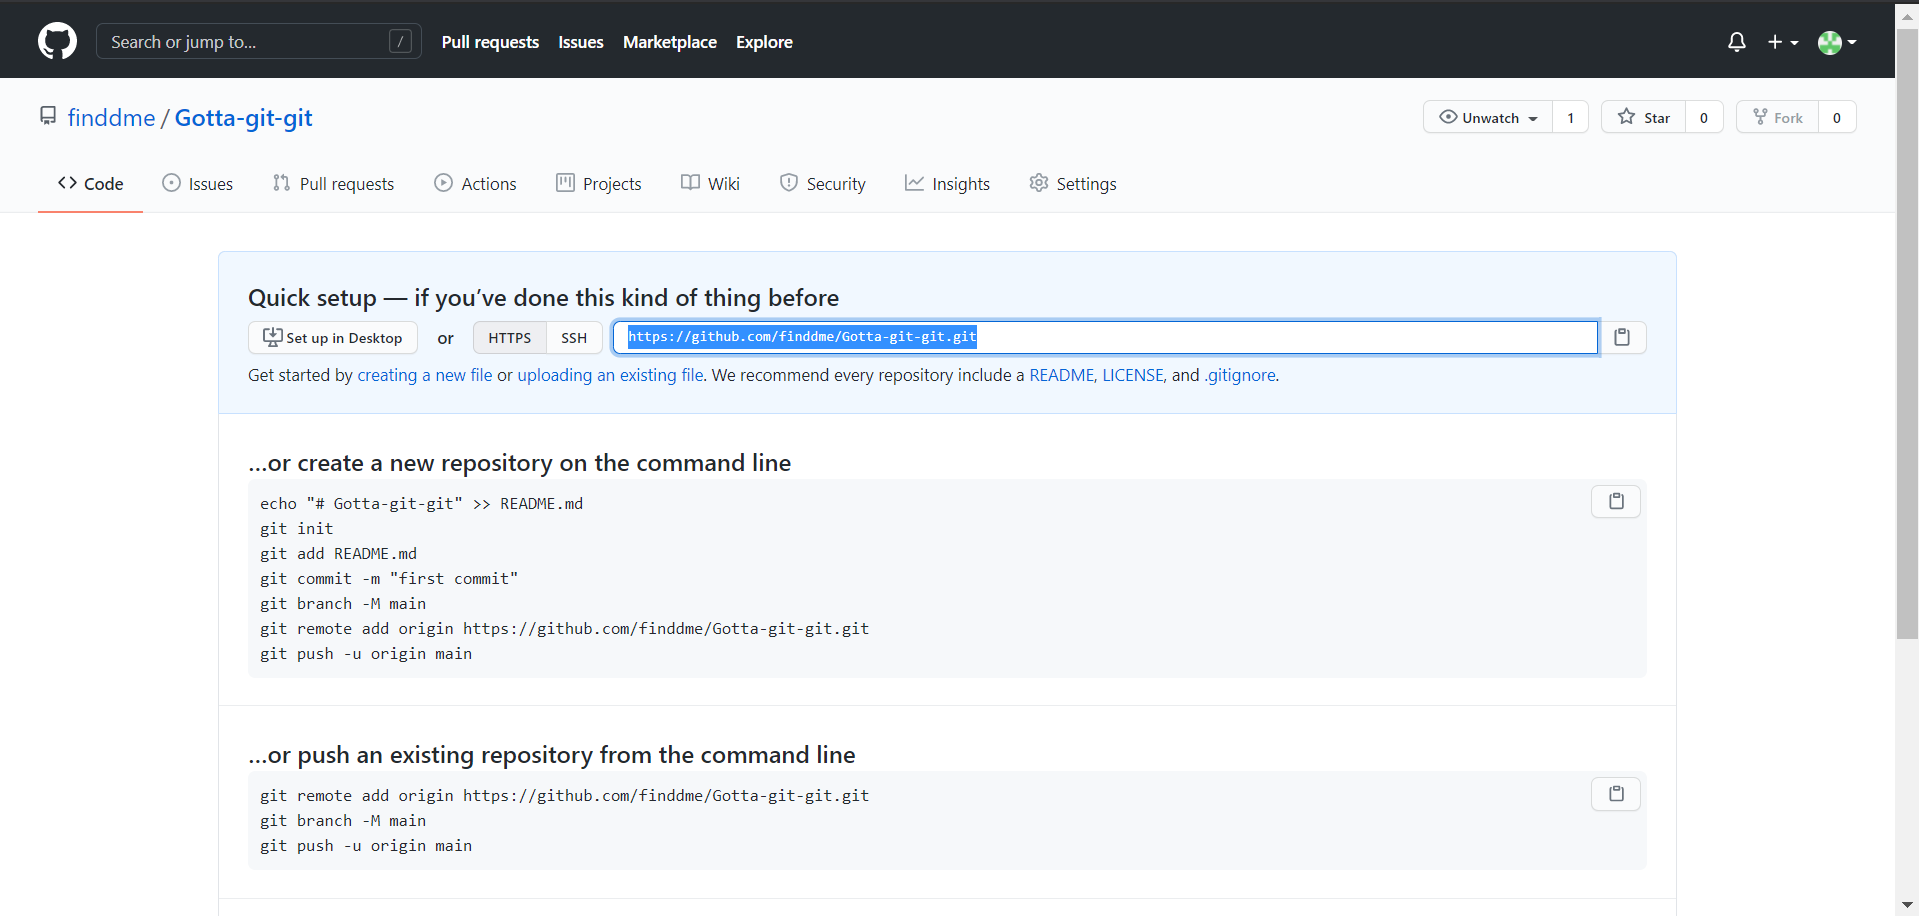The width and height of the screenshot is (1919, 916).
Task: Select the SSH protocol toggle
Action: pyautogui.click(x=574, y=338)
